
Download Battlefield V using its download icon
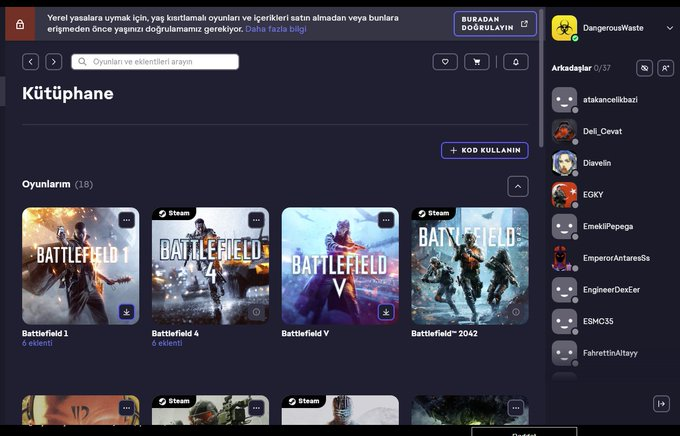pyautogui.click(x=386, y=312)
